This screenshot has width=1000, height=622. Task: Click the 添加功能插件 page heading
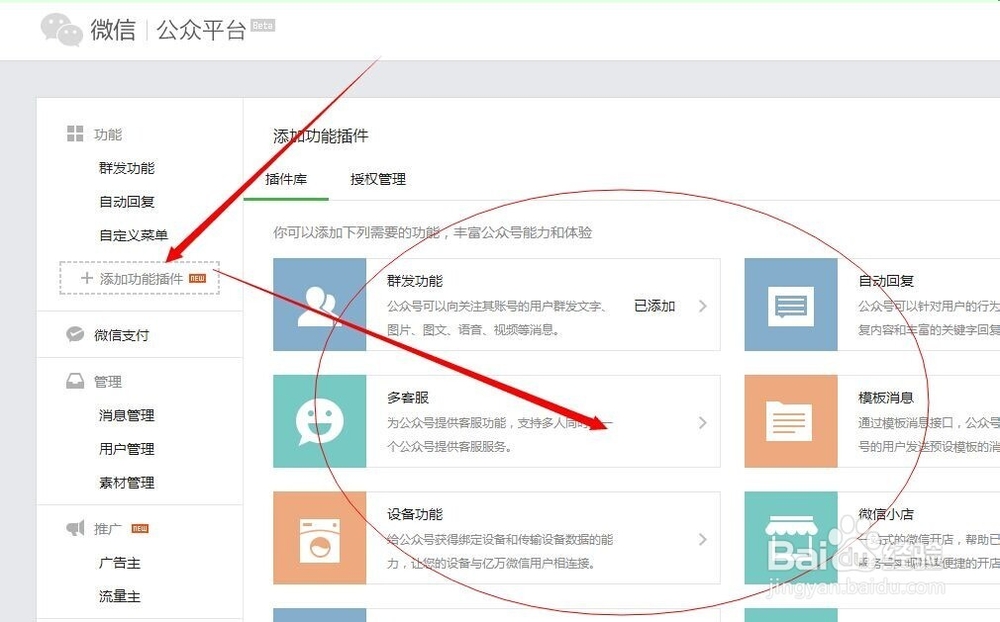[x=321, y=136]
